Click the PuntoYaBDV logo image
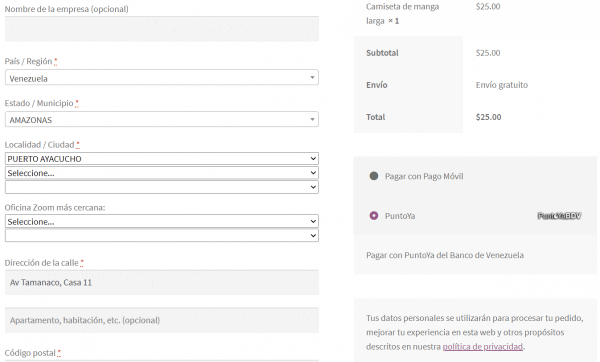 pyautogui.click(x=559, y=216)
